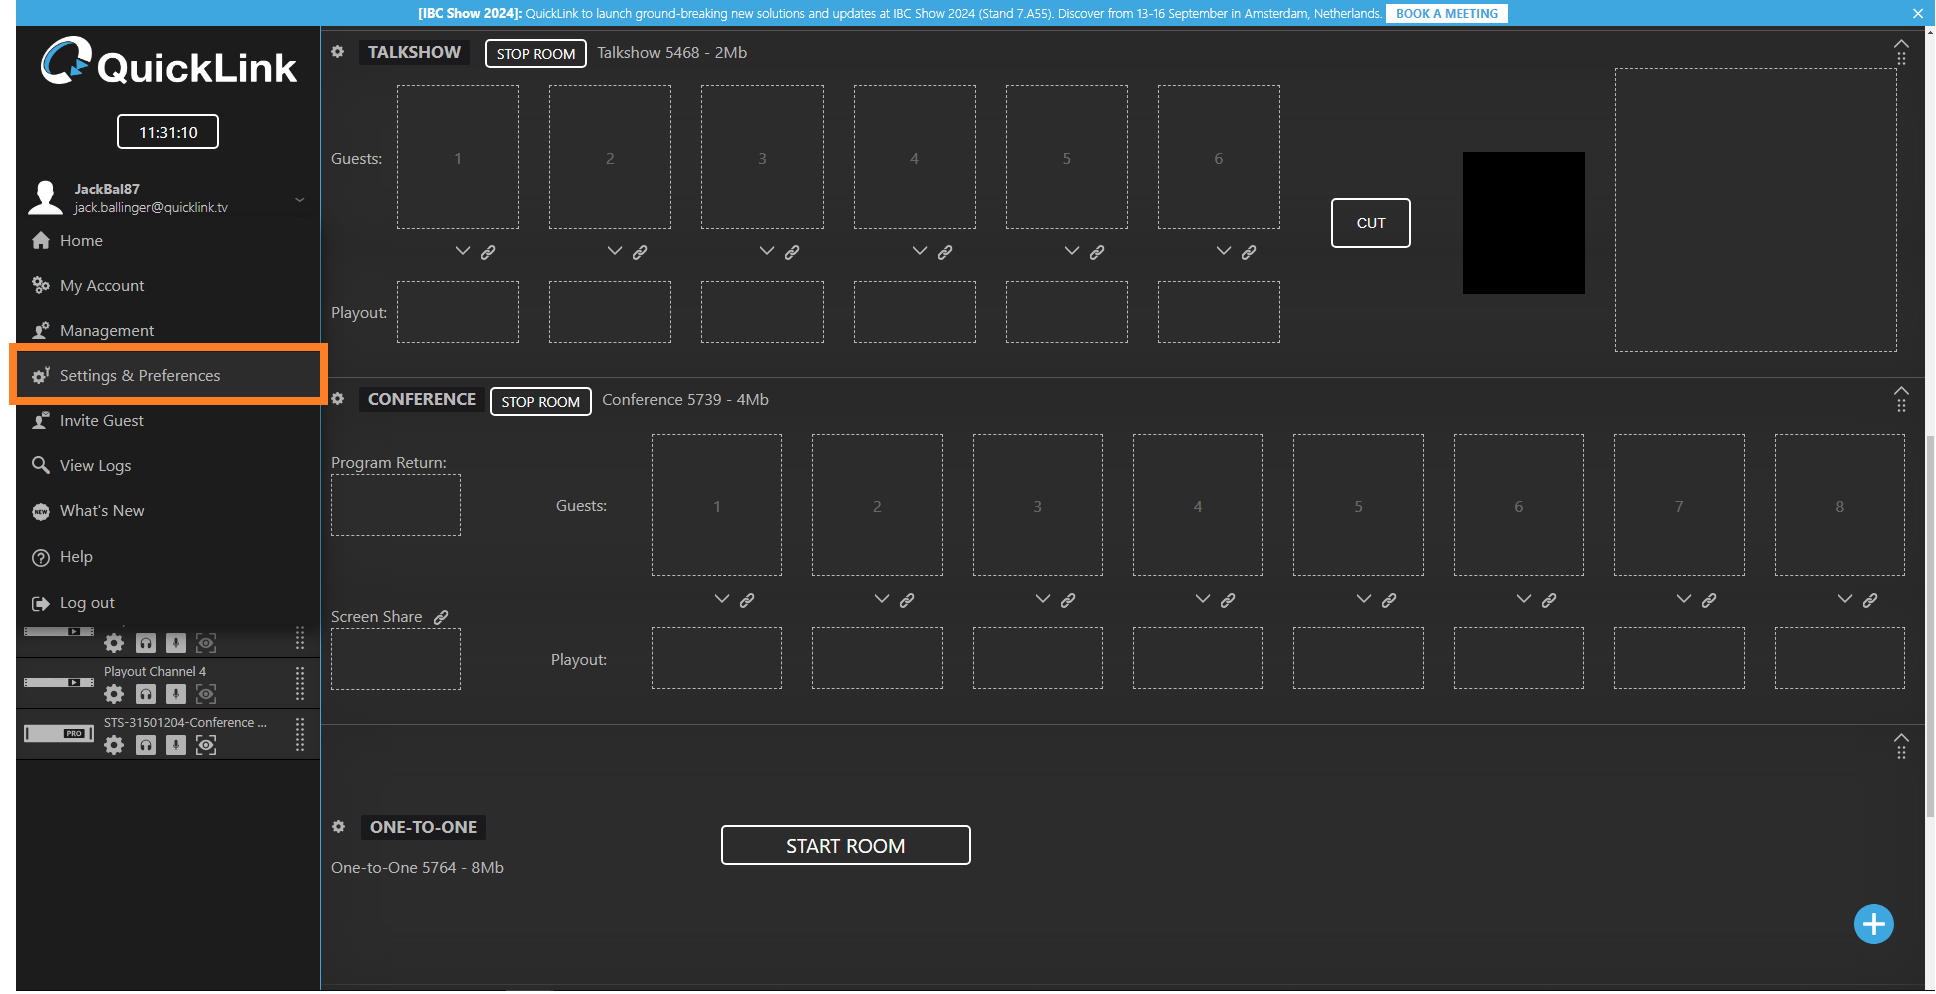Expand the JackBal87 account dropdown
The image size is (1936, 994).
(299, 200)
